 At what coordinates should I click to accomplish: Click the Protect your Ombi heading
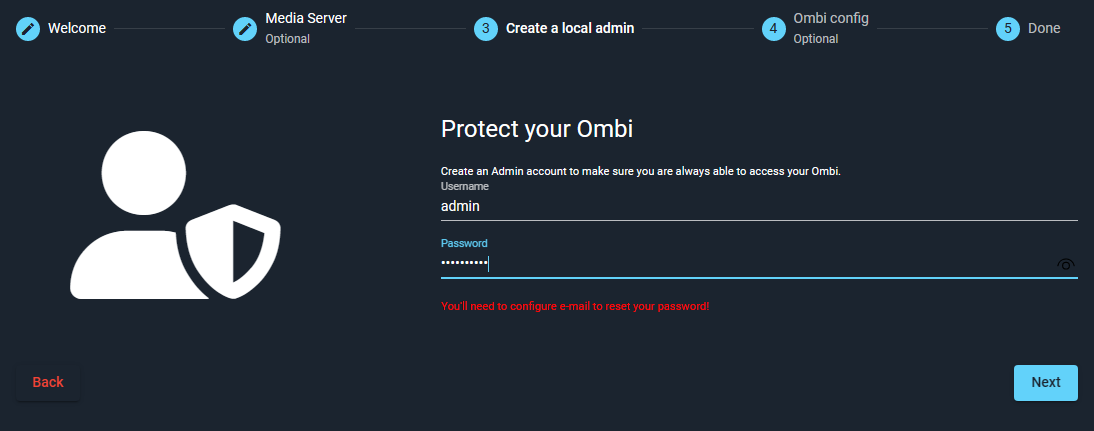pyautogui.click(x=537, y=129)
